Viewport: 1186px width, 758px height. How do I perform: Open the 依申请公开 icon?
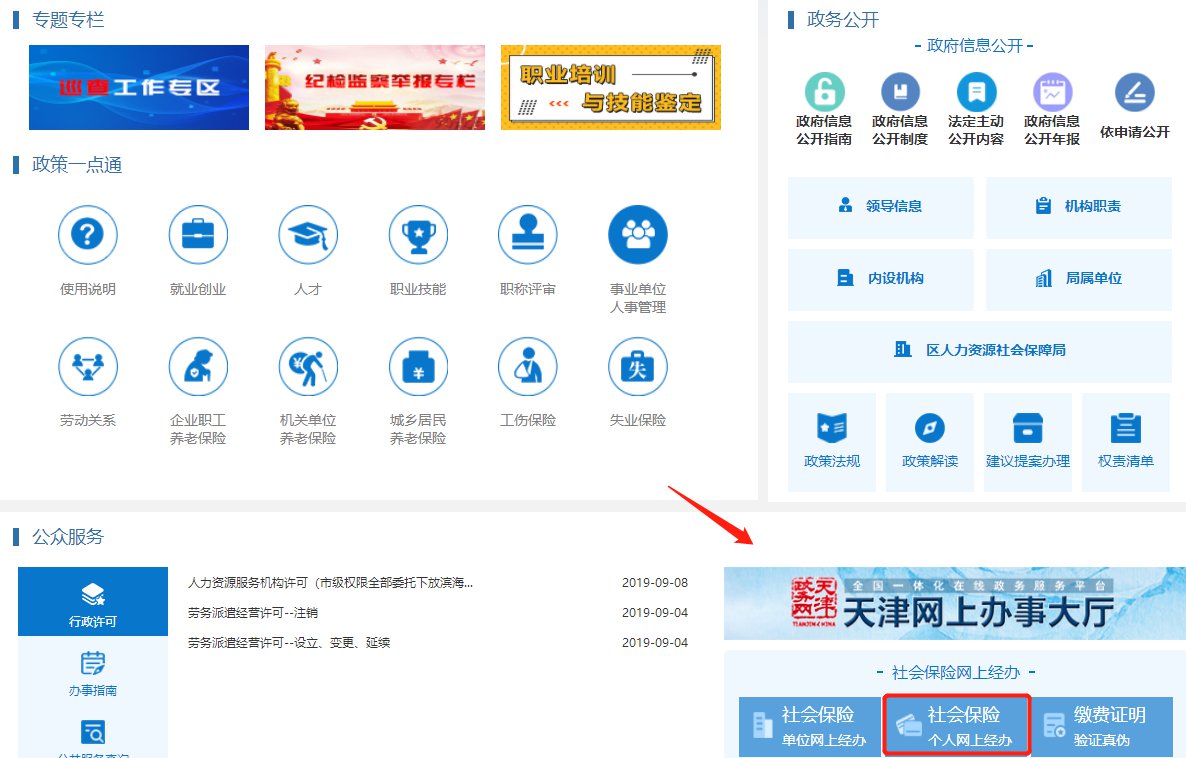[x=1134, y=93]
